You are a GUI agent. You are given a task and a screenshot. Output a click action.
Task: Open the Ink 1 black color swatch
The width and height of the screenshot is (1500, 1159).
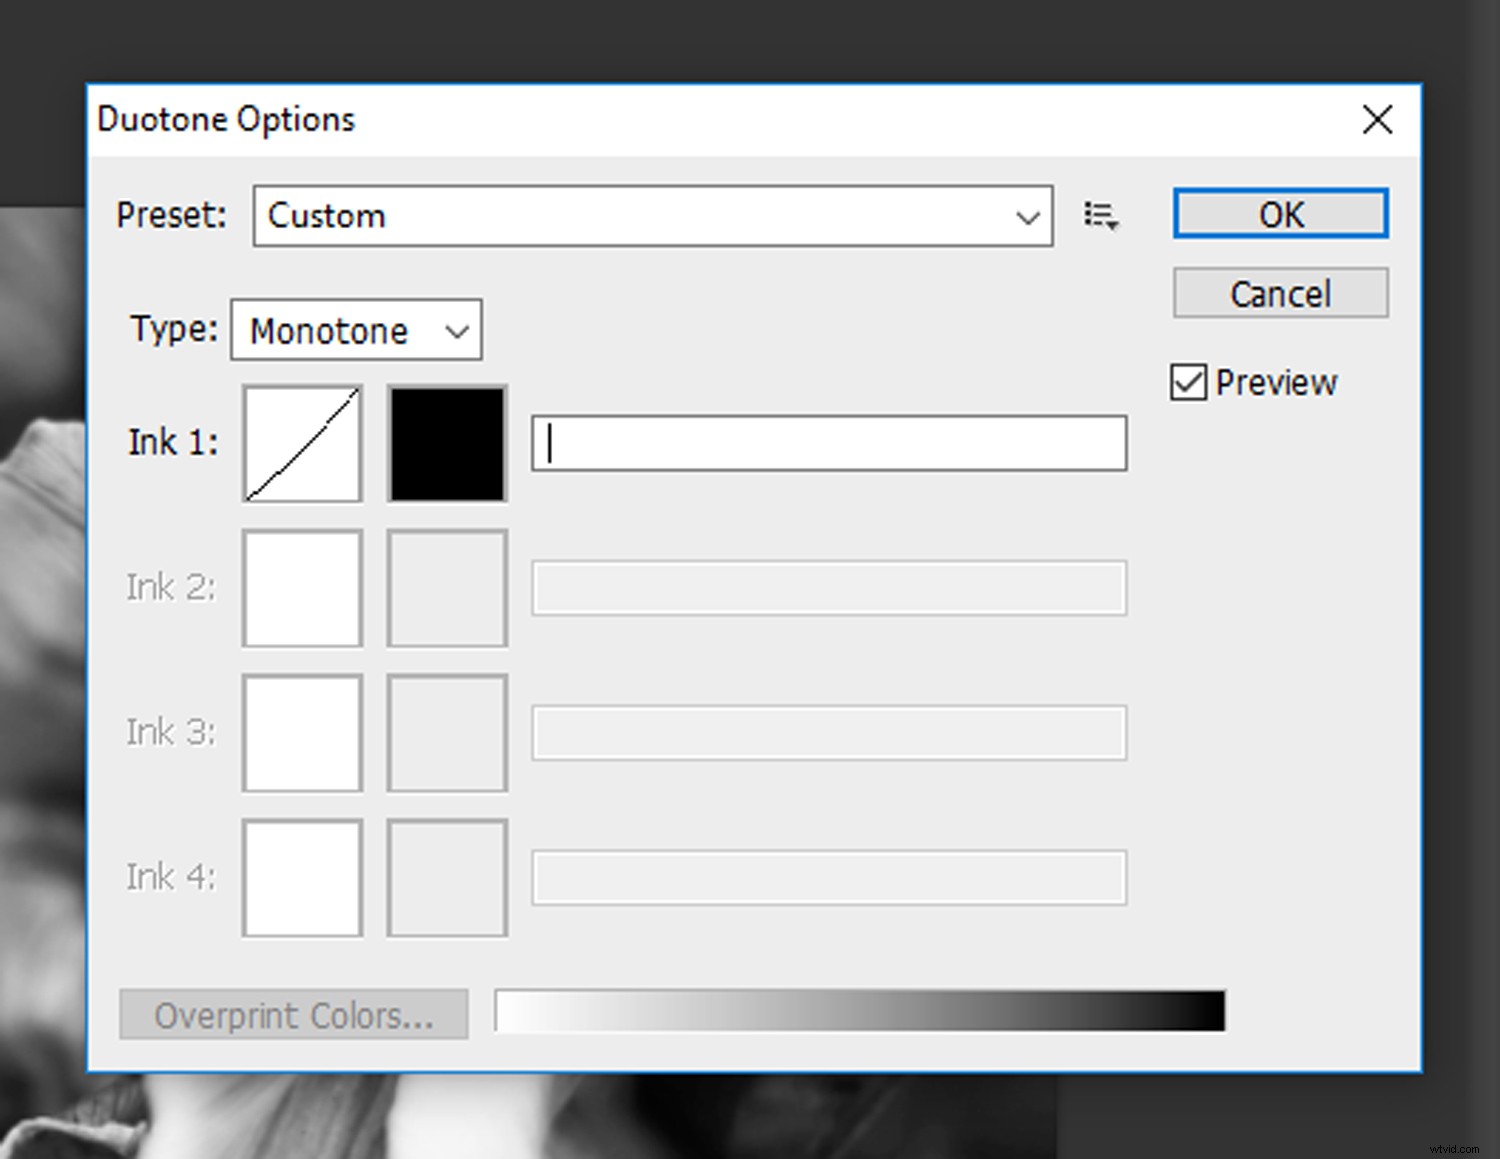tap(446, 443)
